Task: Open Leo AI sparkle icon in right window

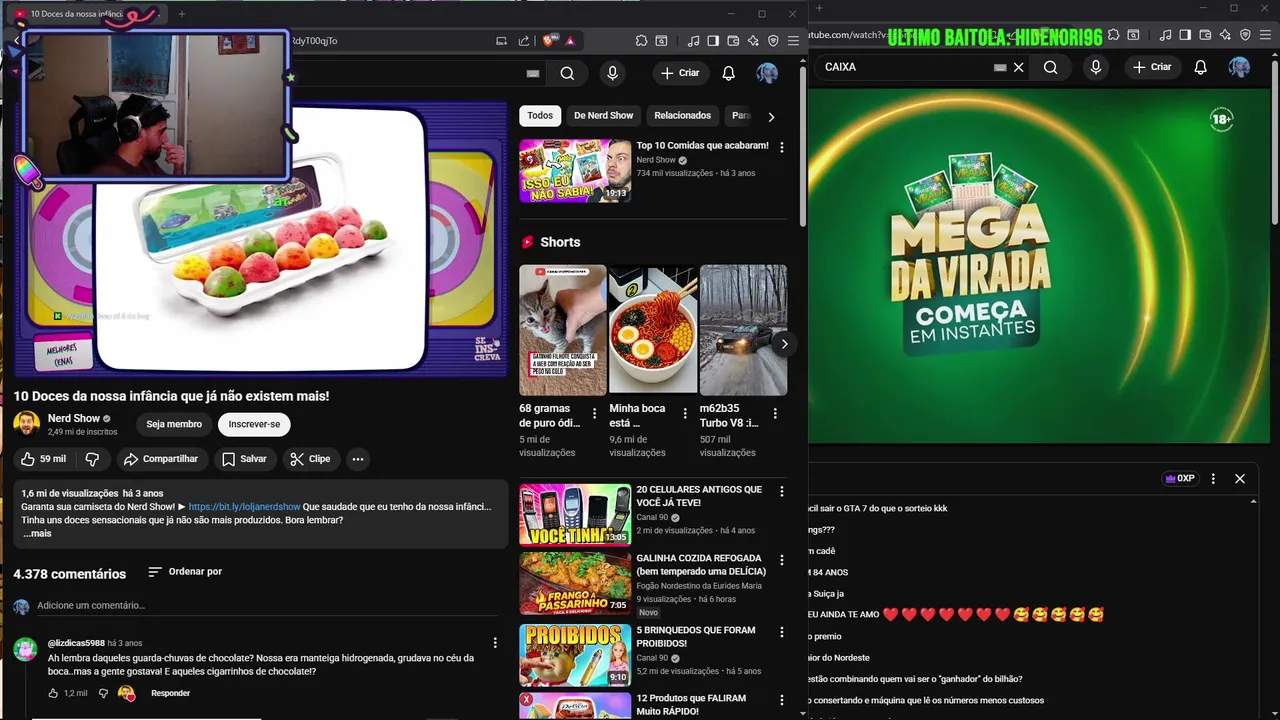Action: 1225,35
